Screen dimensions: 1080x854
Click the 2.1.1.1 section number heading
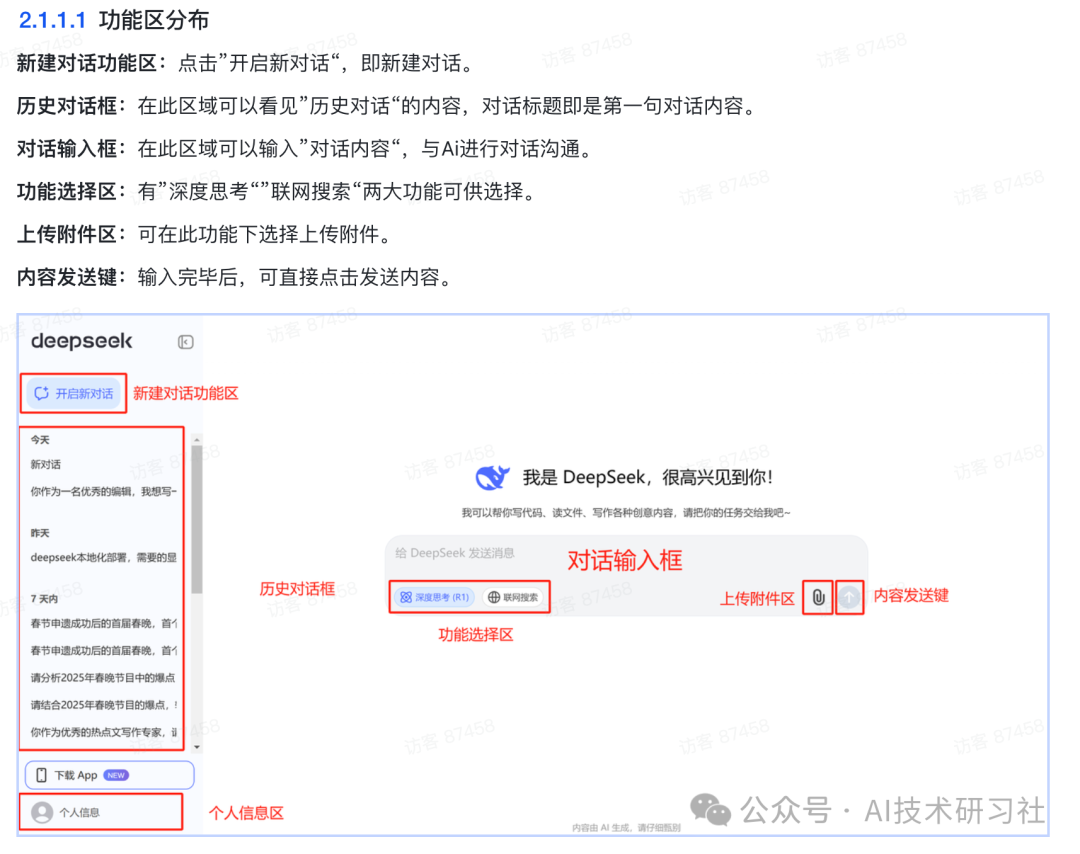[x=52, y=21]
